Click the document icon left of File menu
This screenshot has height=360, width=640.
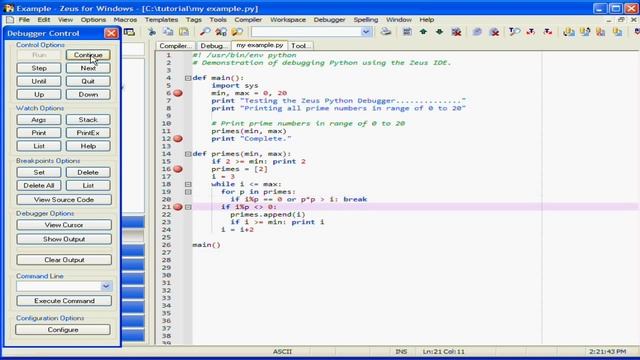pos(10,20)
